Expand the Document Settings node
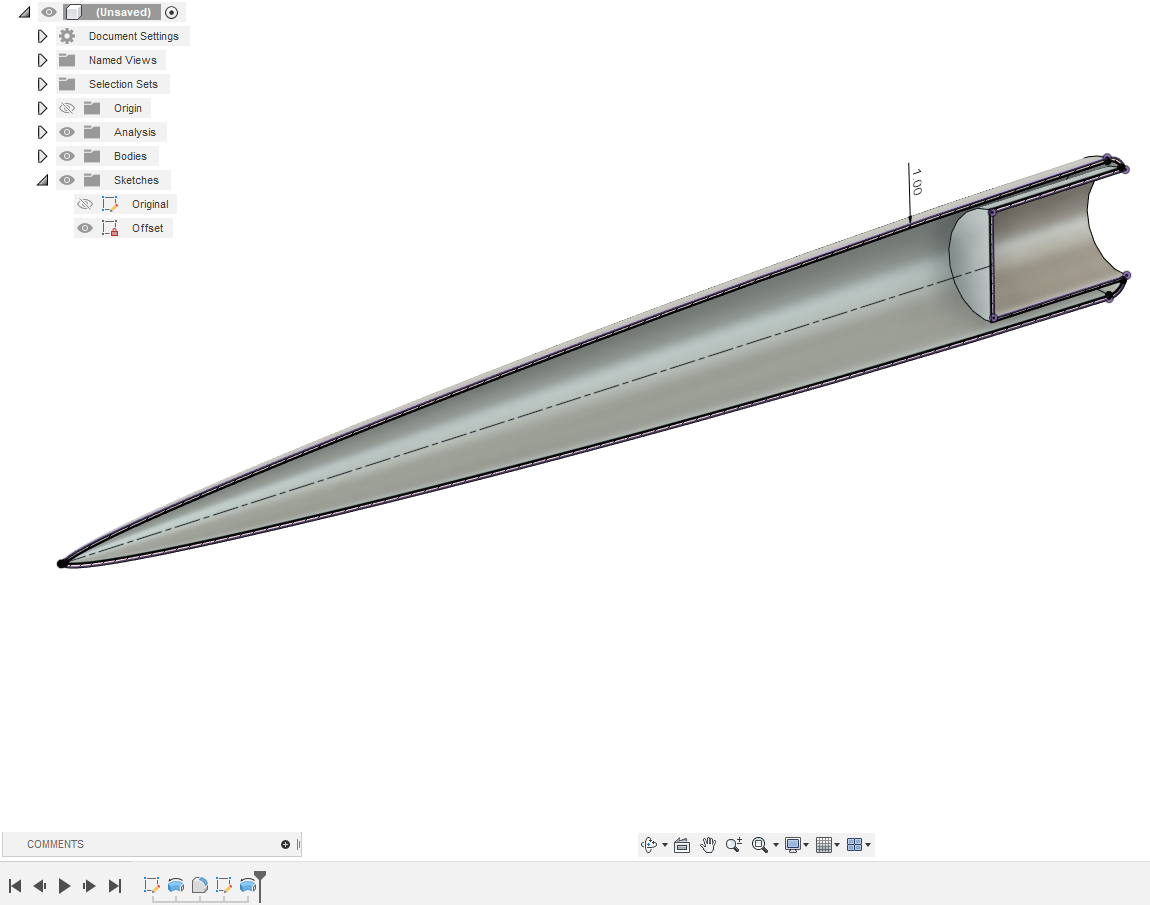 tap(42, 36)
